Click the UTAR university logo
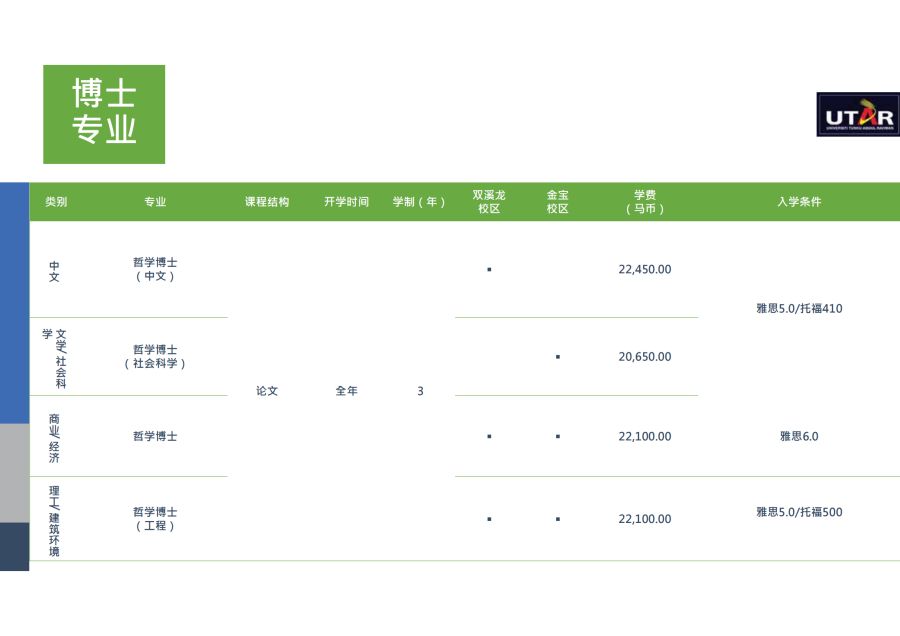Viewport: 900px width, 636px height. [857, 115]
